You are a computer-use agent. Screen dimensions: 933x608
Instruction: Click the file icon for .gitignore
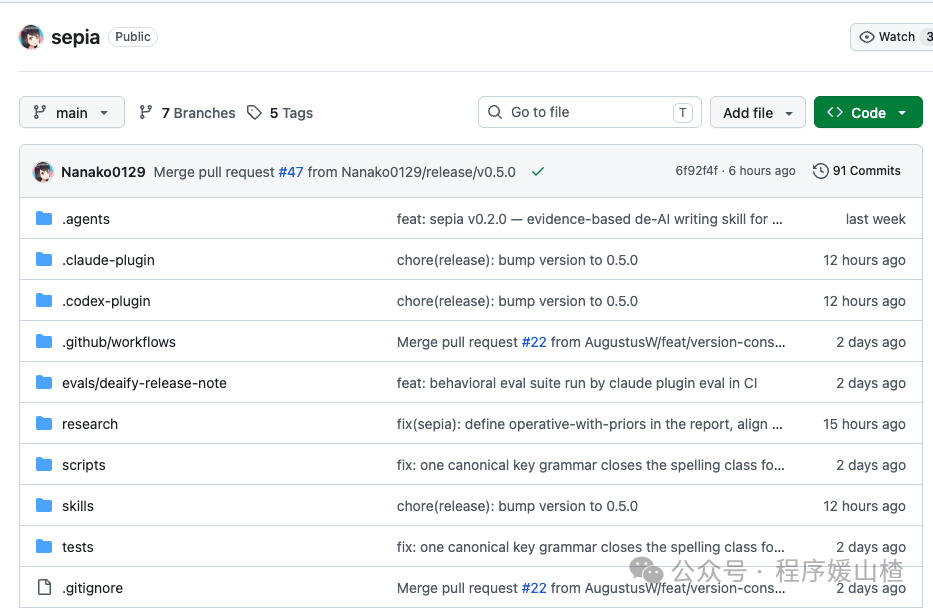coord(44,588)
